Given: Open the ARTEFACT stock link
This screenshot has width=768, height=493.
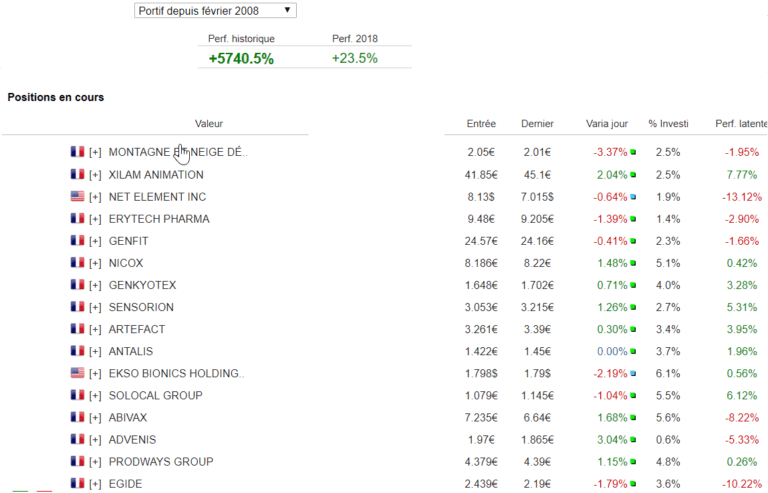Looking at the screenshot, I should tap(136, 329).
